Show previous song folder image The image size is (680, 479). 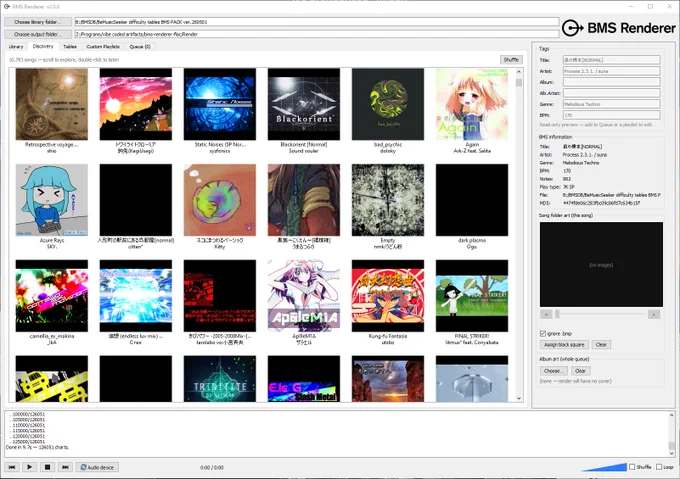[546, 314]
